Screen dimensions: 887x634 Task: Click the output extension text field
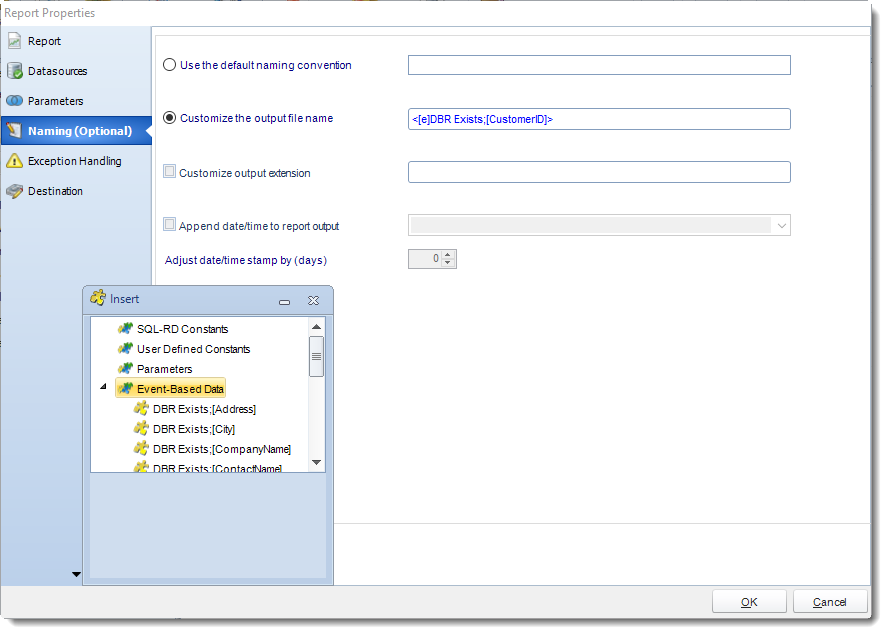click(x=599, y=172)
